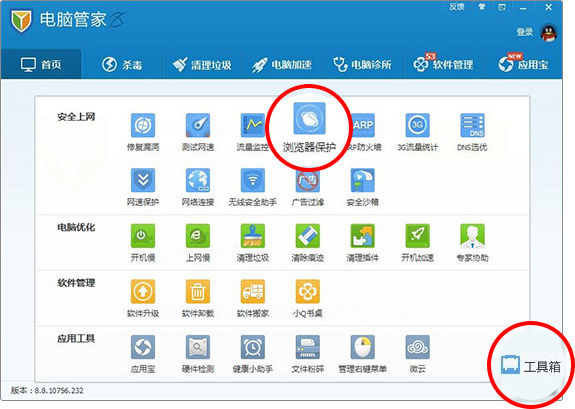Open 小Q书桌 desktop tool
This screenshot has height=409, width=575.
point(307,298)
